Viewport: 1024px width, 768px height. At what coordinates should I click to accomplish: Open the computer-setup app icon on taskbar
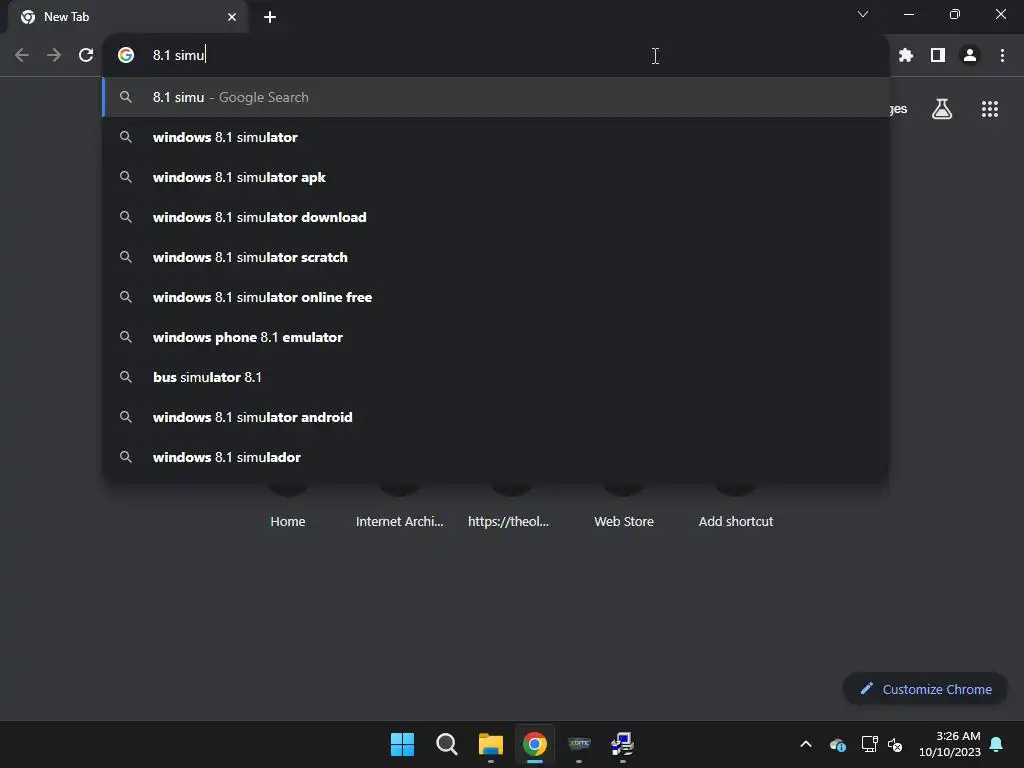623,744
